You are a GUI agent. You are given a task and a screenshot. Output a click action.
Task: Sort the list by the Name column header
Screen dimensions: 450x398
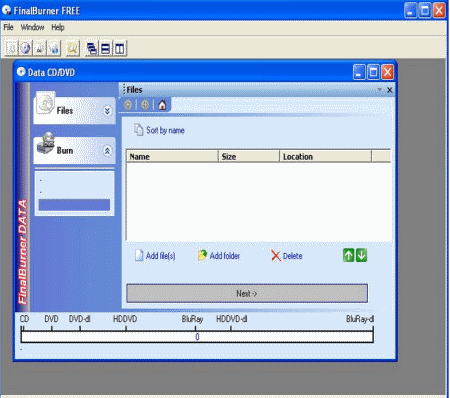[x=172, y=156]
